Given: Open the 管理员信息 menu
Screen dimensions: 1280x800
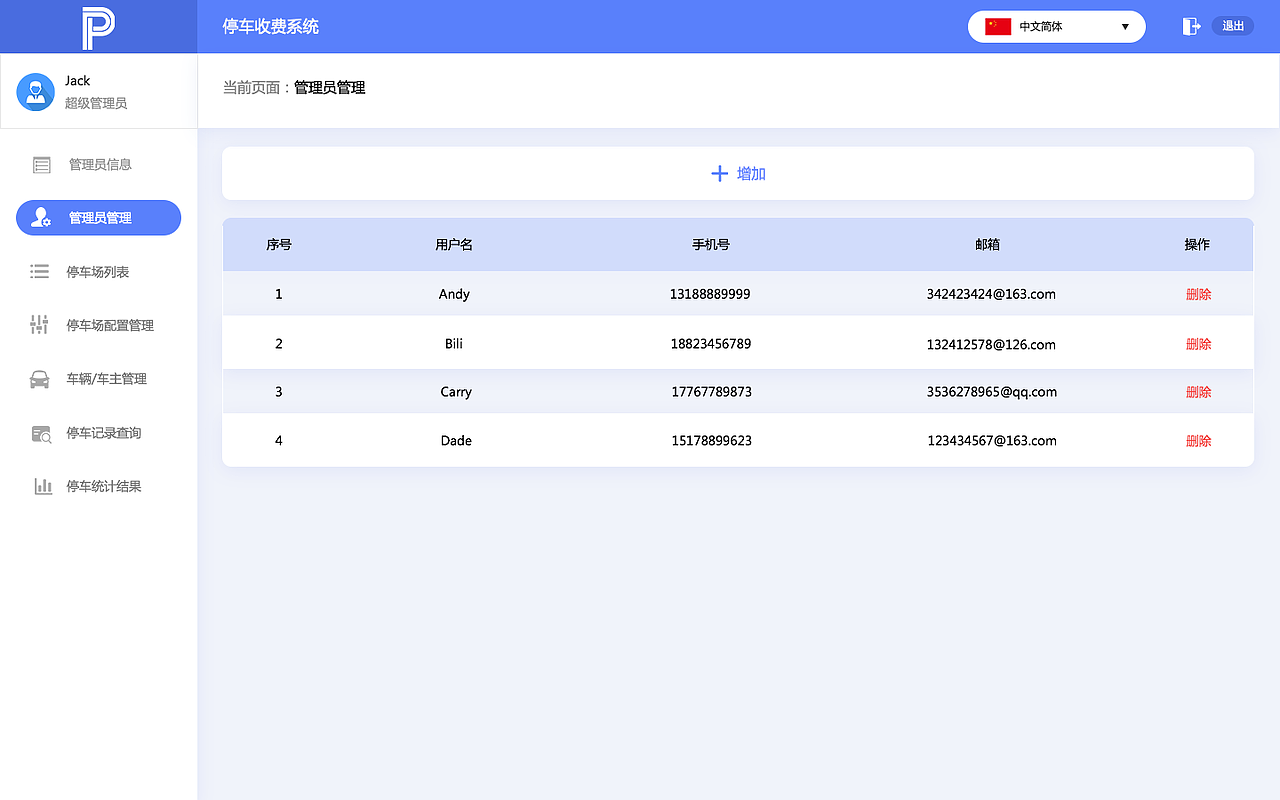Looking at the screenshot, I should click(x=98, y=165).
